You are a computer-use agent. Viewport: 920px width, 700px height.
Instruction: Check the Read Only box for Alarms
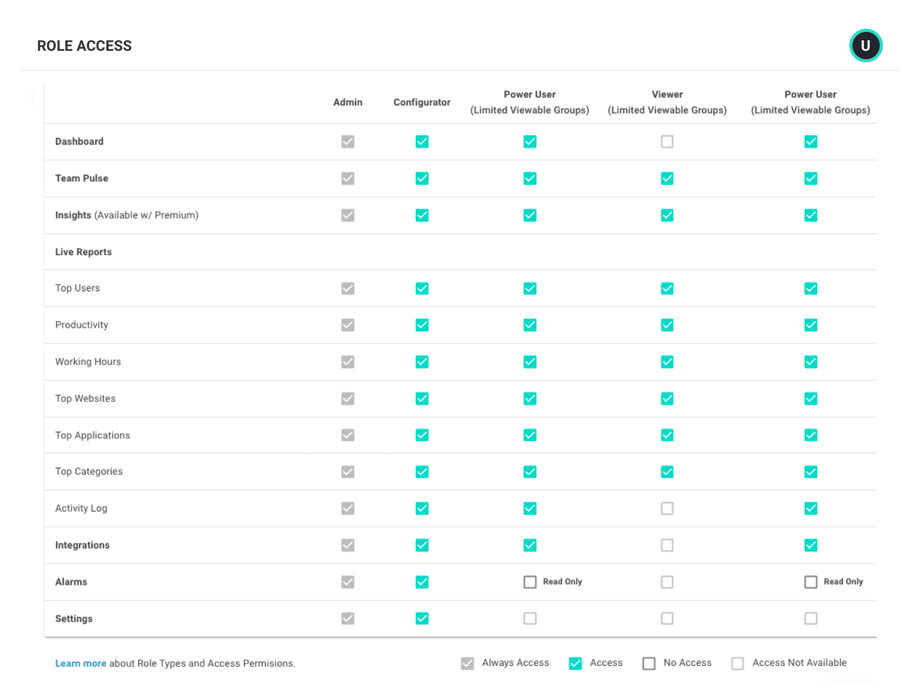click(530, 581)
